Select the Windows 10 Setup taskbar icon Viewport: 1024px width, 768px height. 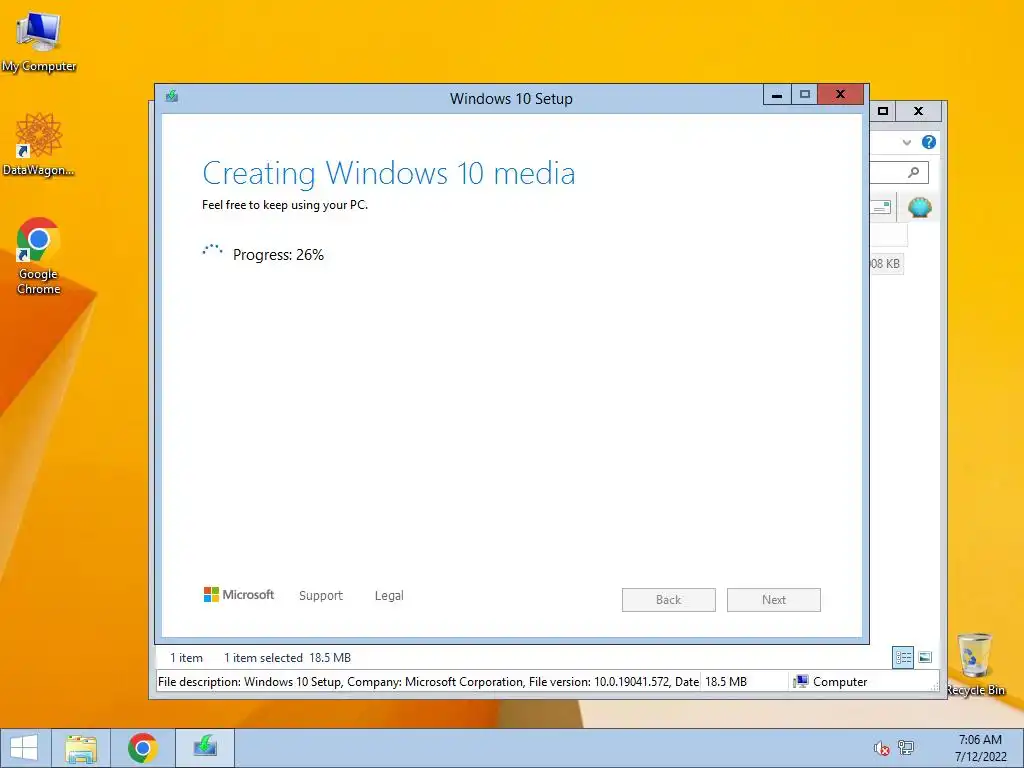click(x=205, y=748)
